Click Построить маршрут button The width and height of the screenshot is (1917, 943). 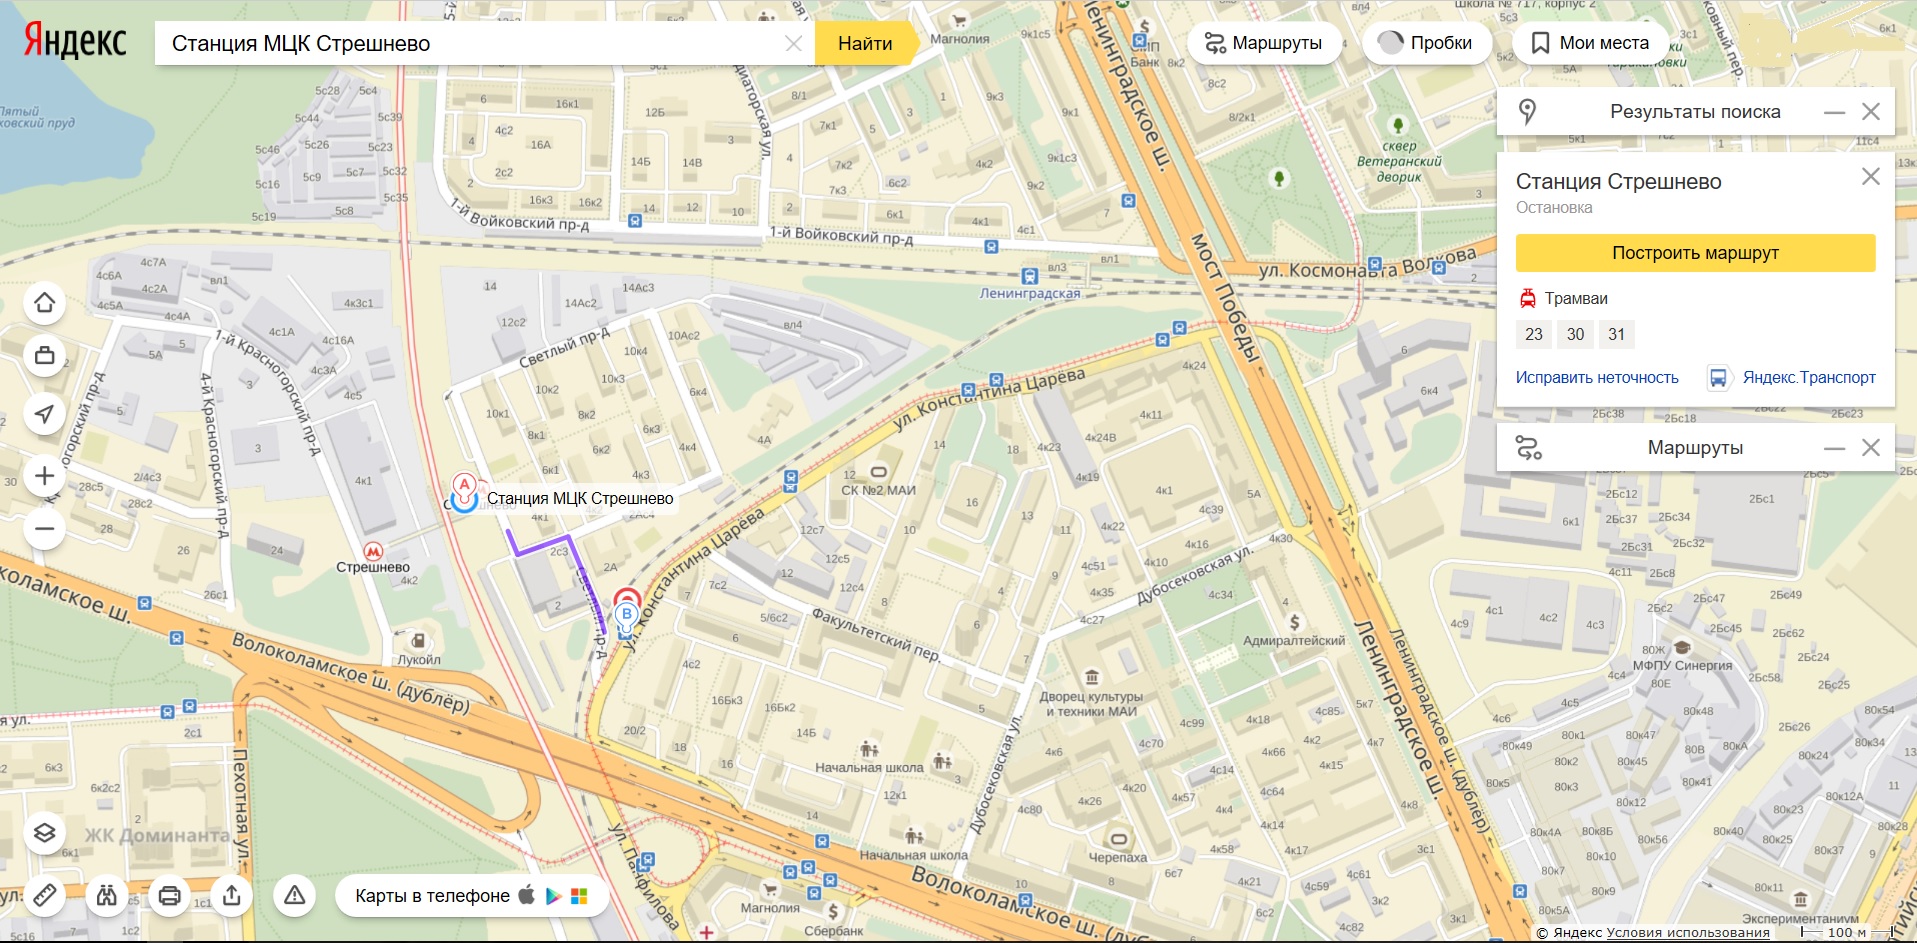1695,253
